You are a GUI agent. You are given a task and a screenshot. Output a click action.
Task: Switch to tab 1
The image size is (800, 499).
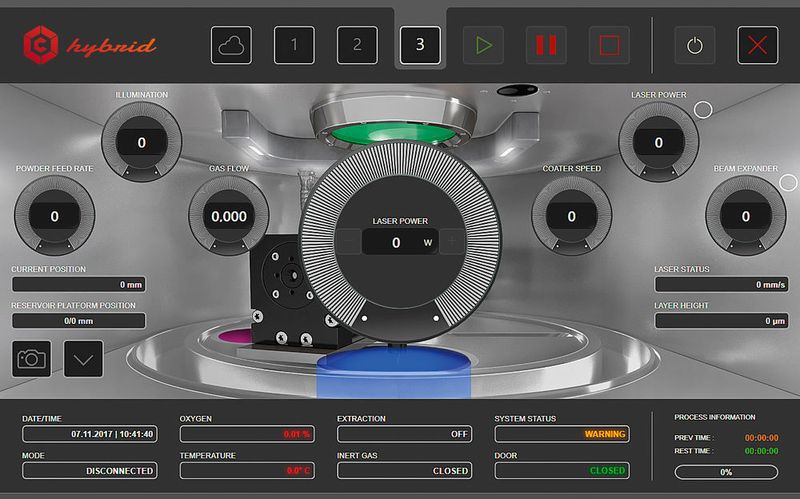point(294,45)
